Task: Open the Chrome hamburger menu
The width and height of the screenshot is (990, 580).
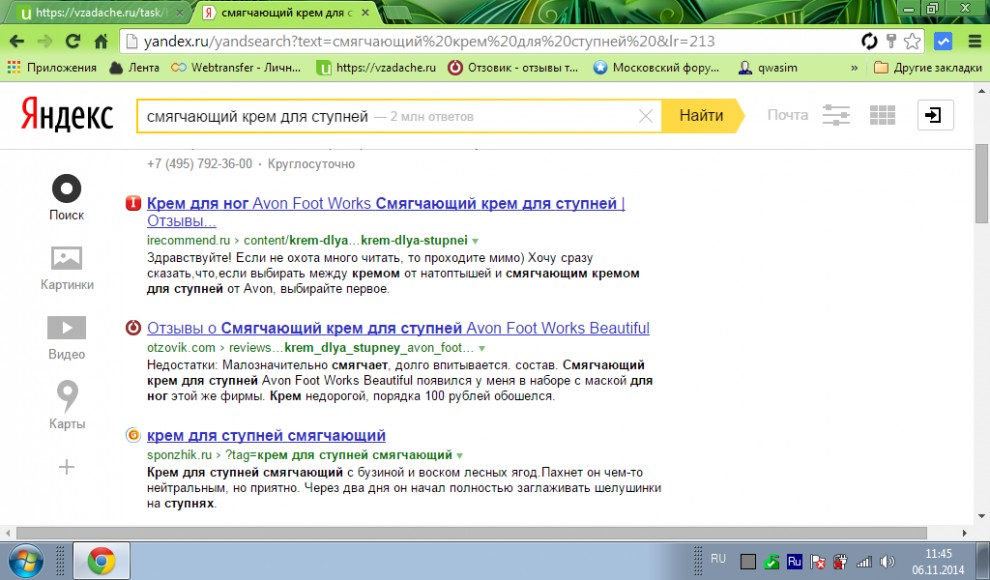Action: pos(974,42)
